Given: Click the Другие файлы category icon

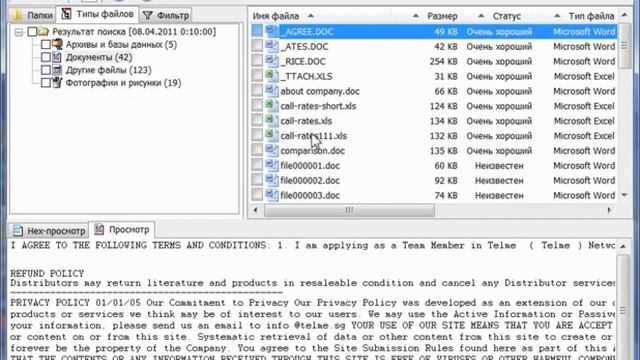Looking at the screenshot, I should 57,70.
